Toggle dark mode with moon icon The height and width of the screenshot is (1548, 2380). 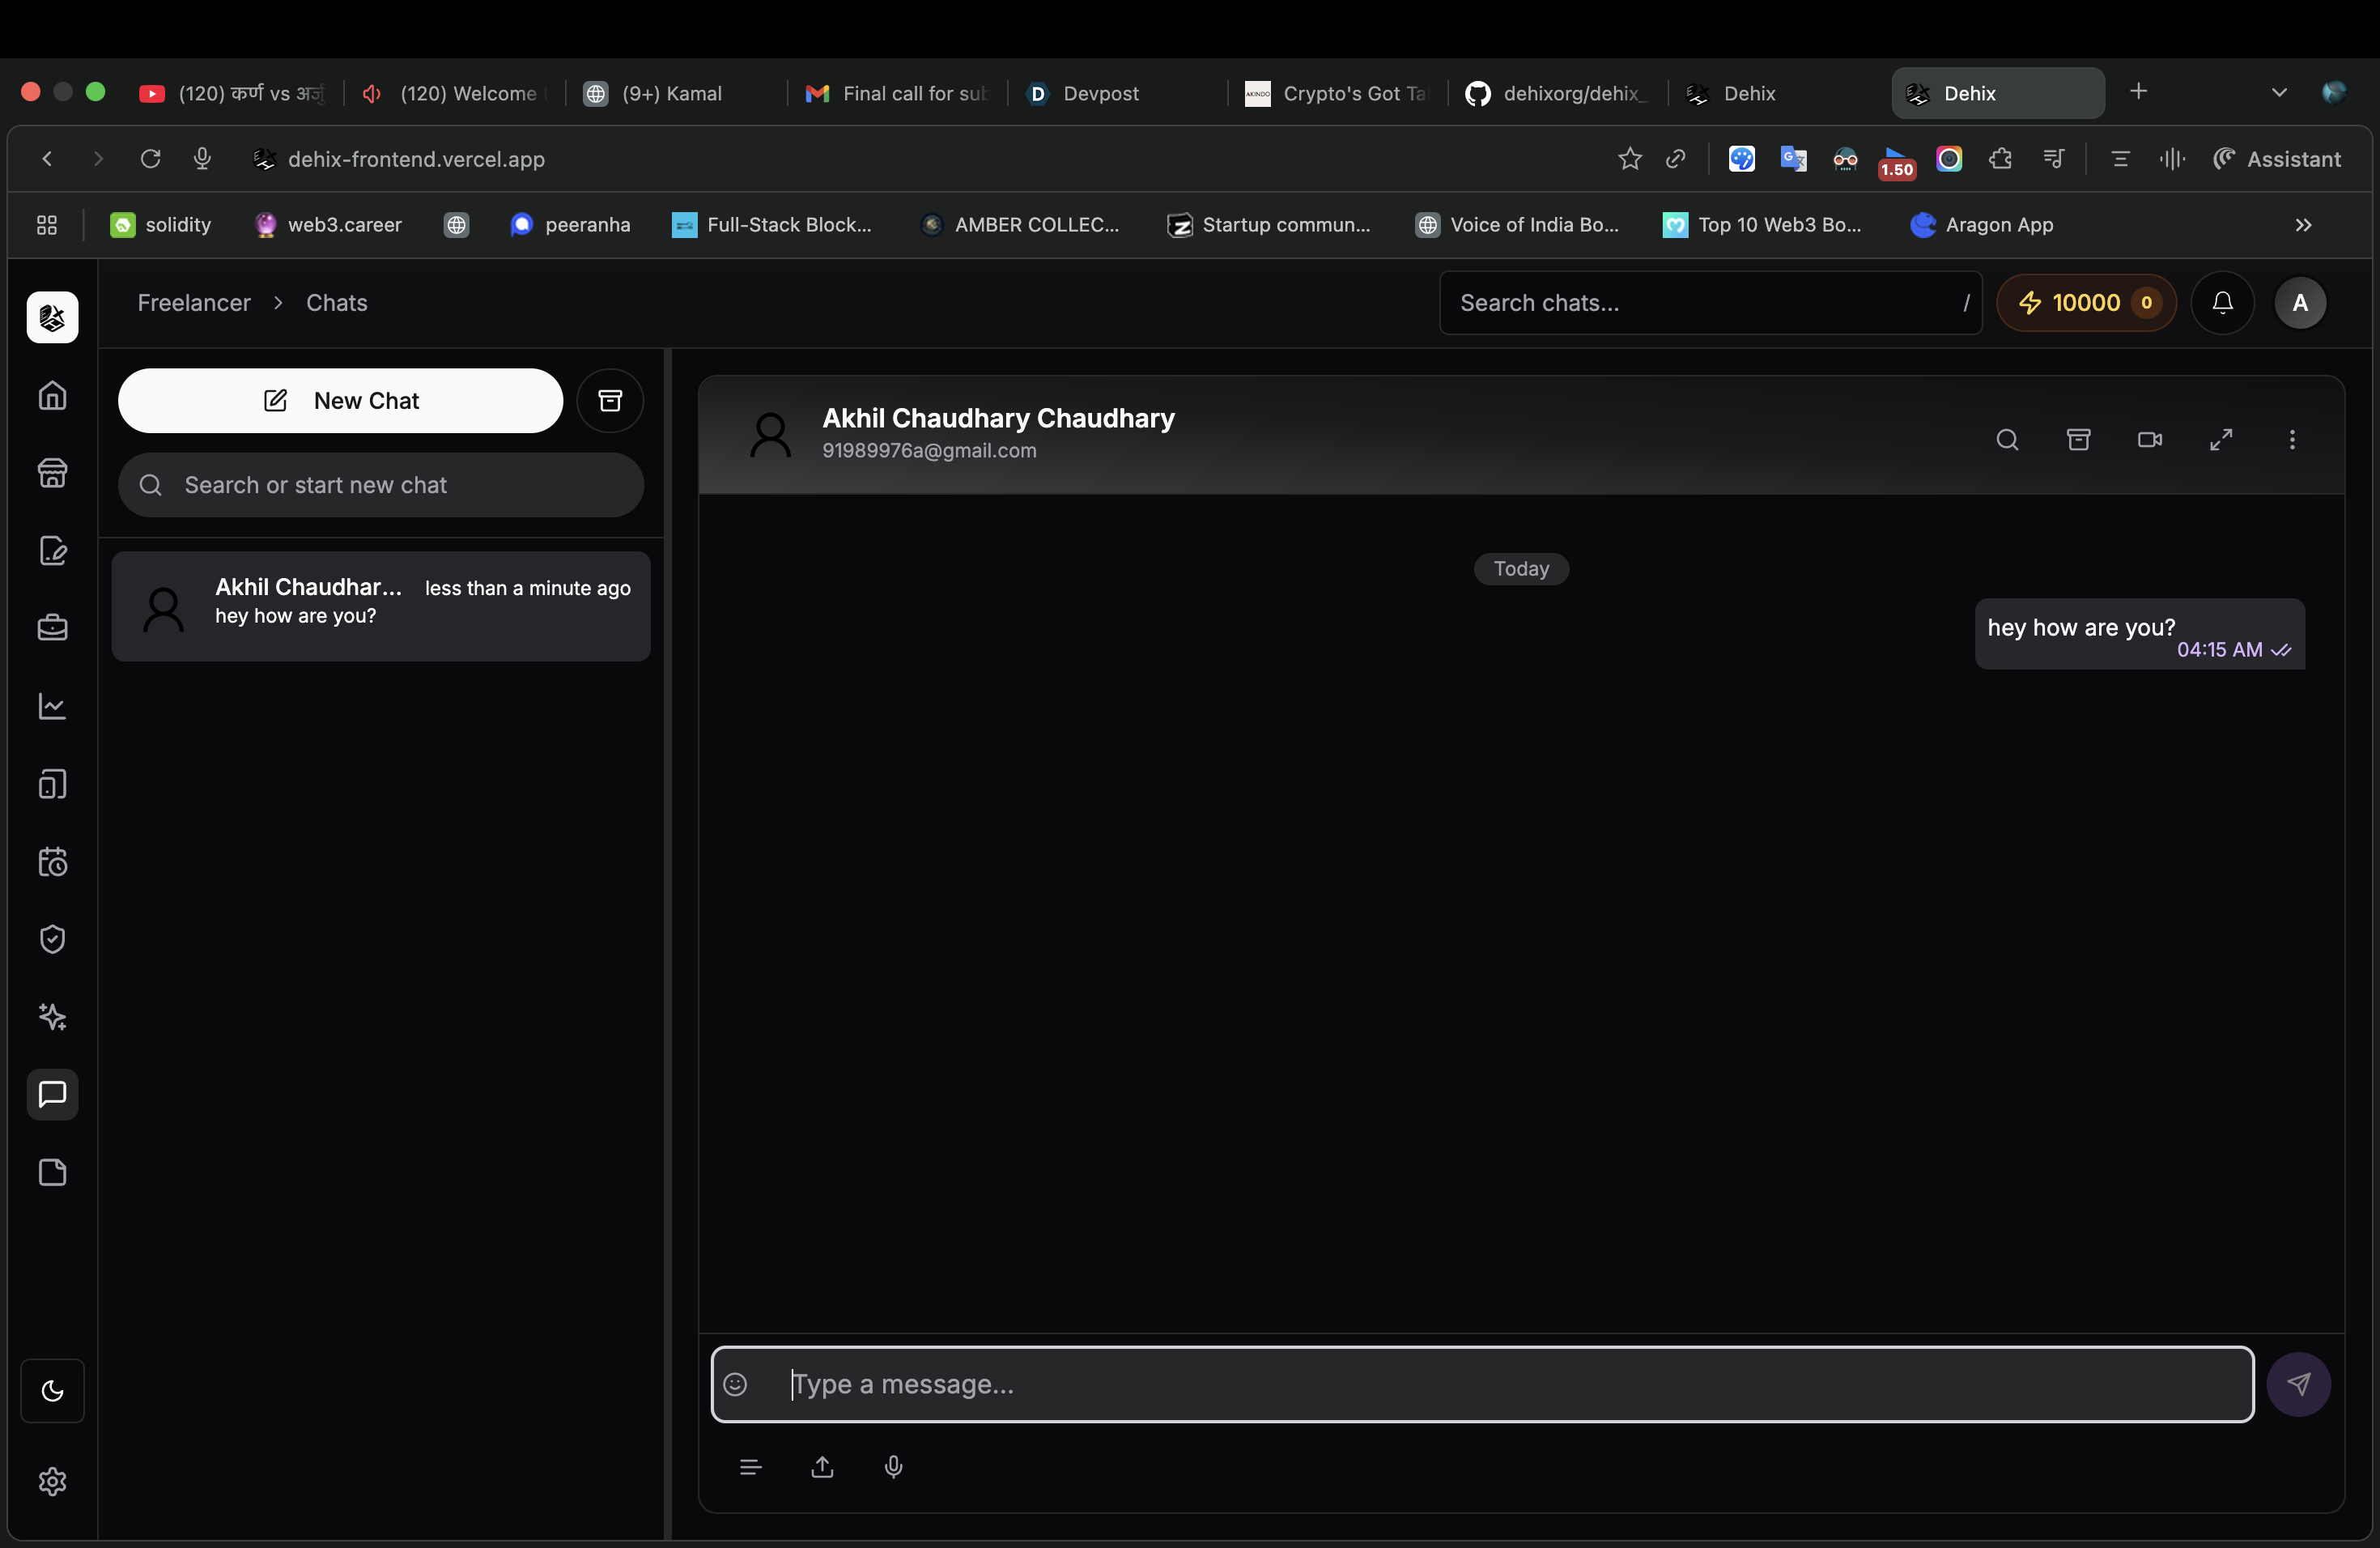tap(52, 1391)
